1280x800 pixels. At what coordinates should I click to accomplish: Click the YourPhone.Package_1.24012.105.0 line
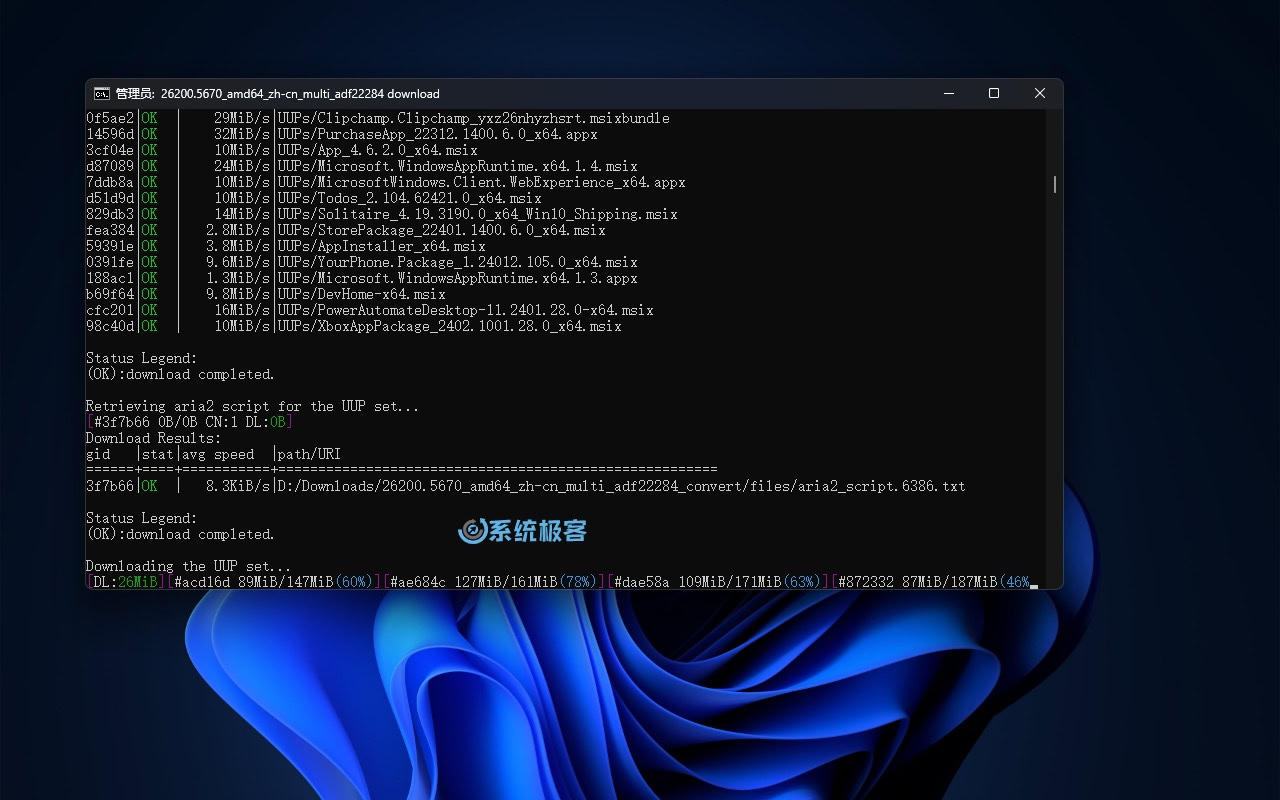coord(458,262)
